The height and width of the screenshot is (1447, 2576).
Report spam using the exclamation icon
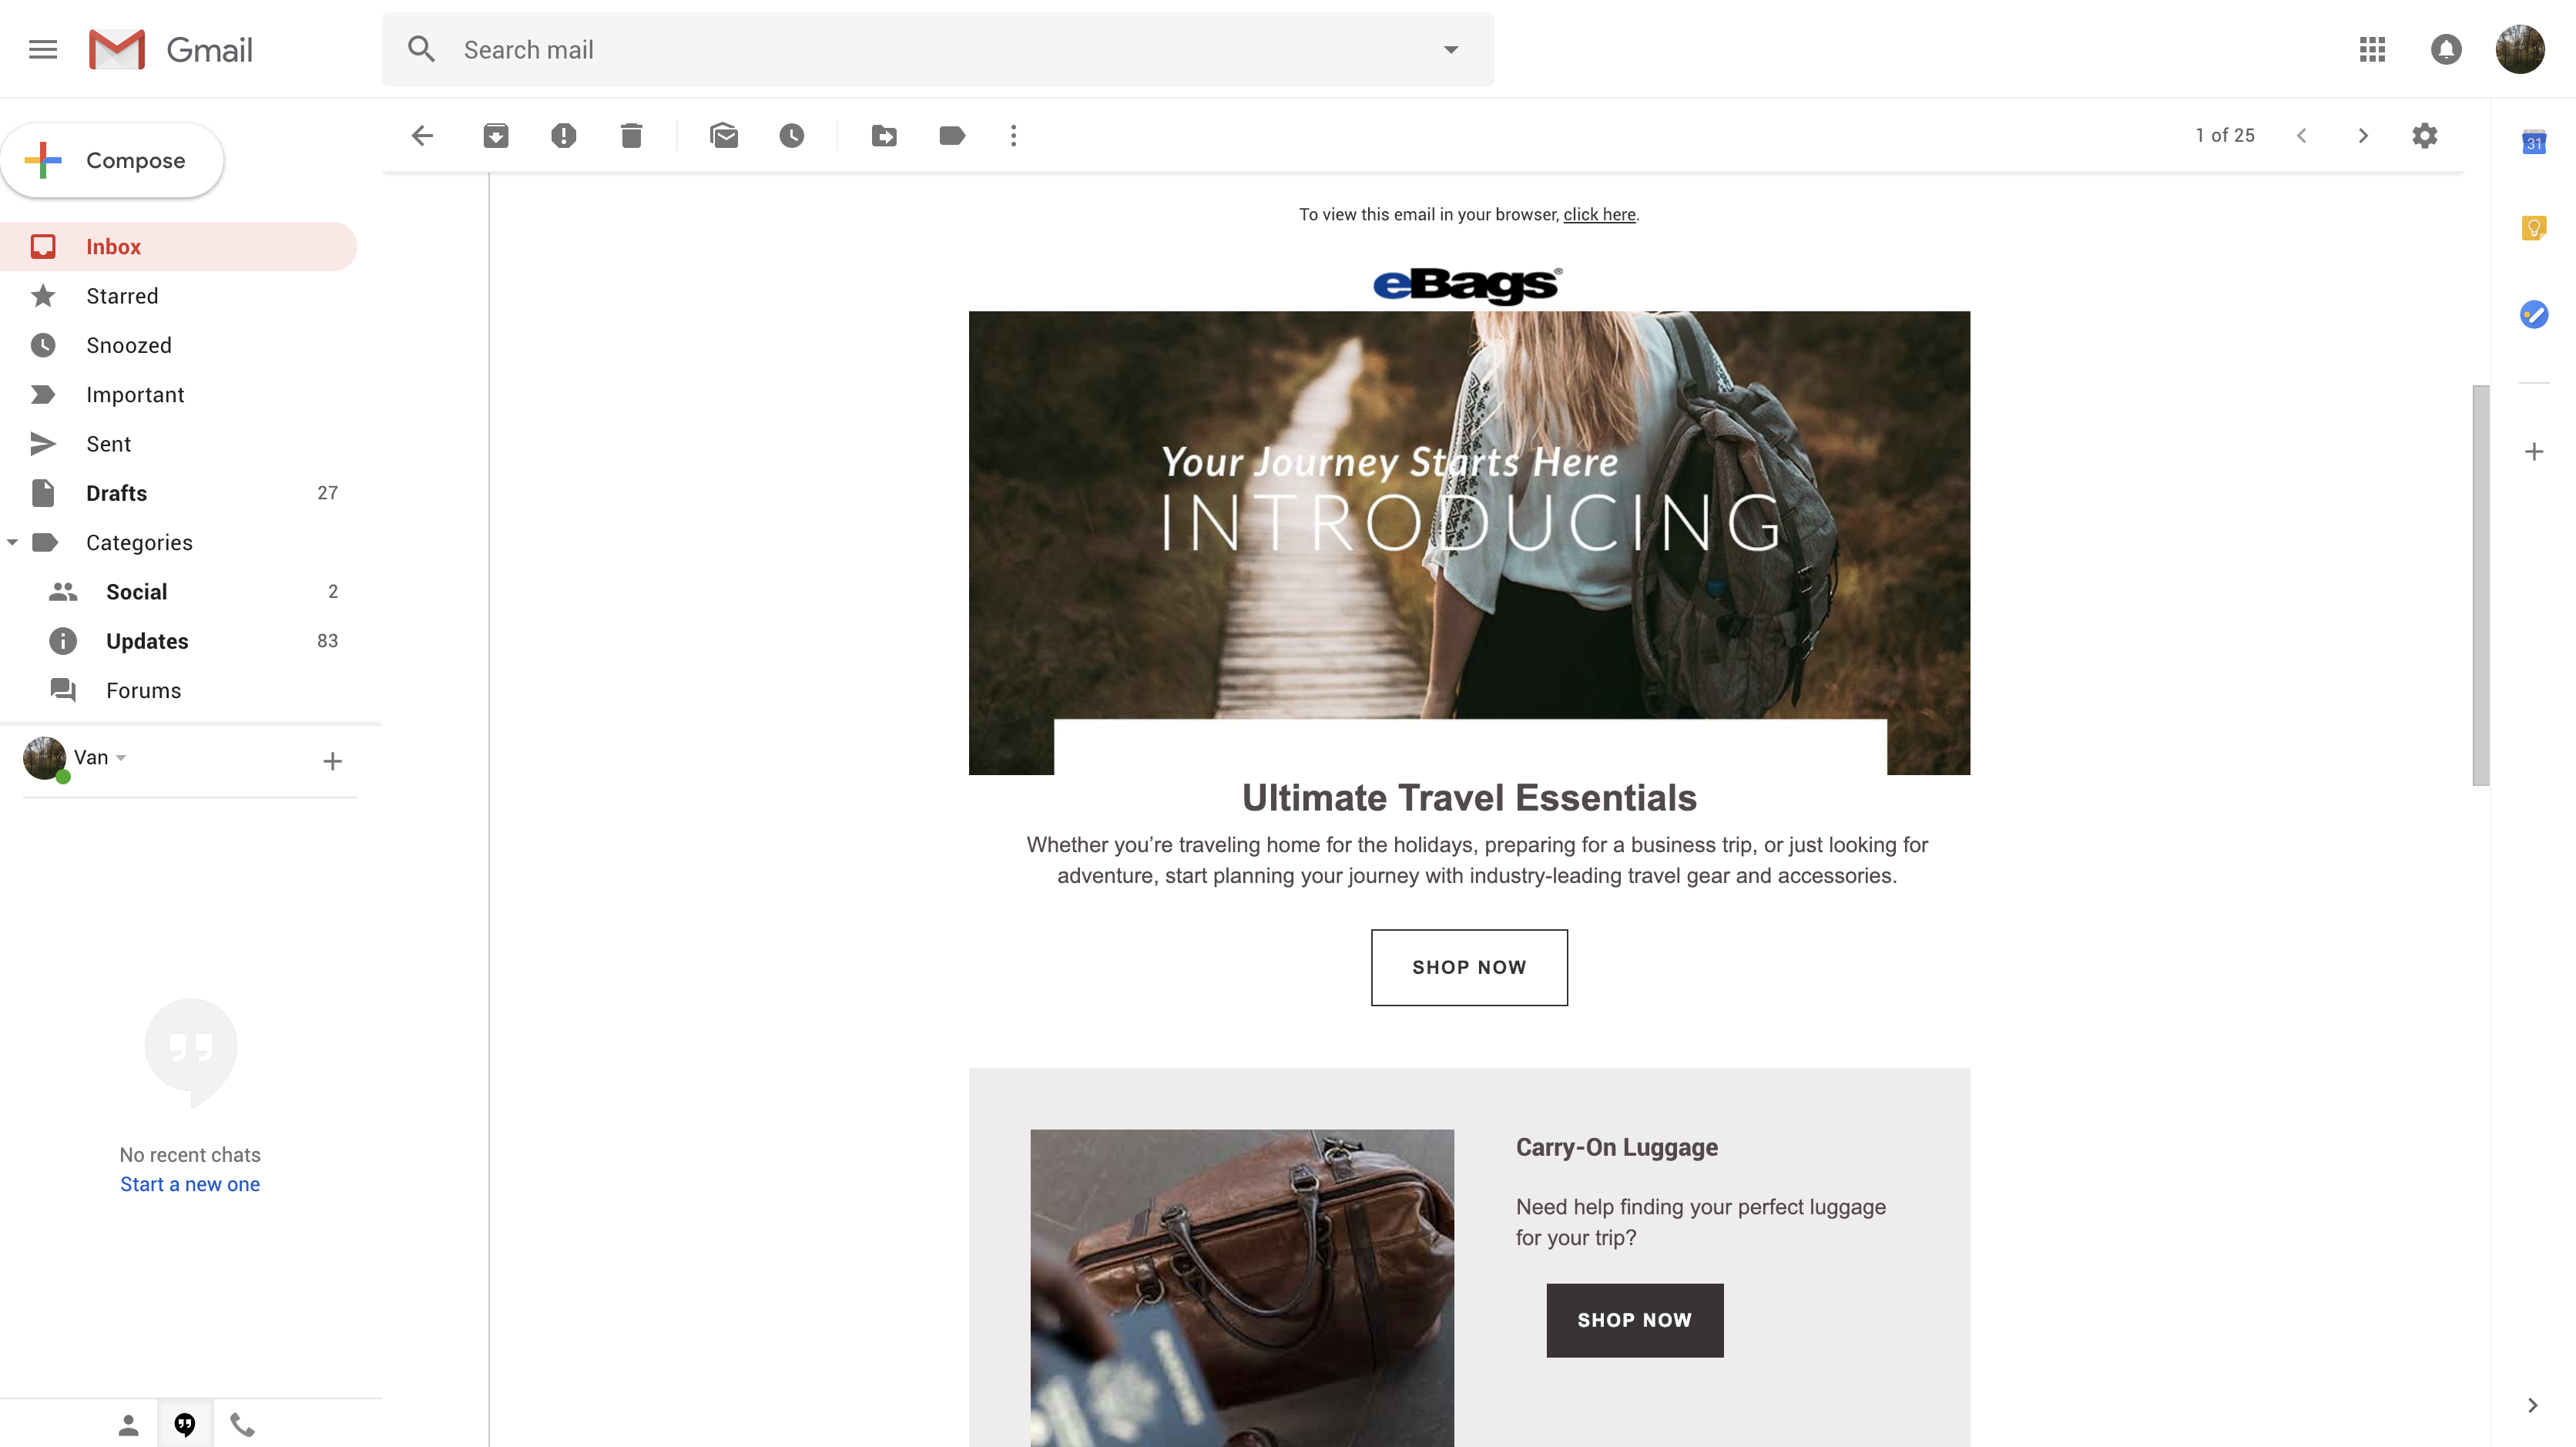(x=563, y=135)
